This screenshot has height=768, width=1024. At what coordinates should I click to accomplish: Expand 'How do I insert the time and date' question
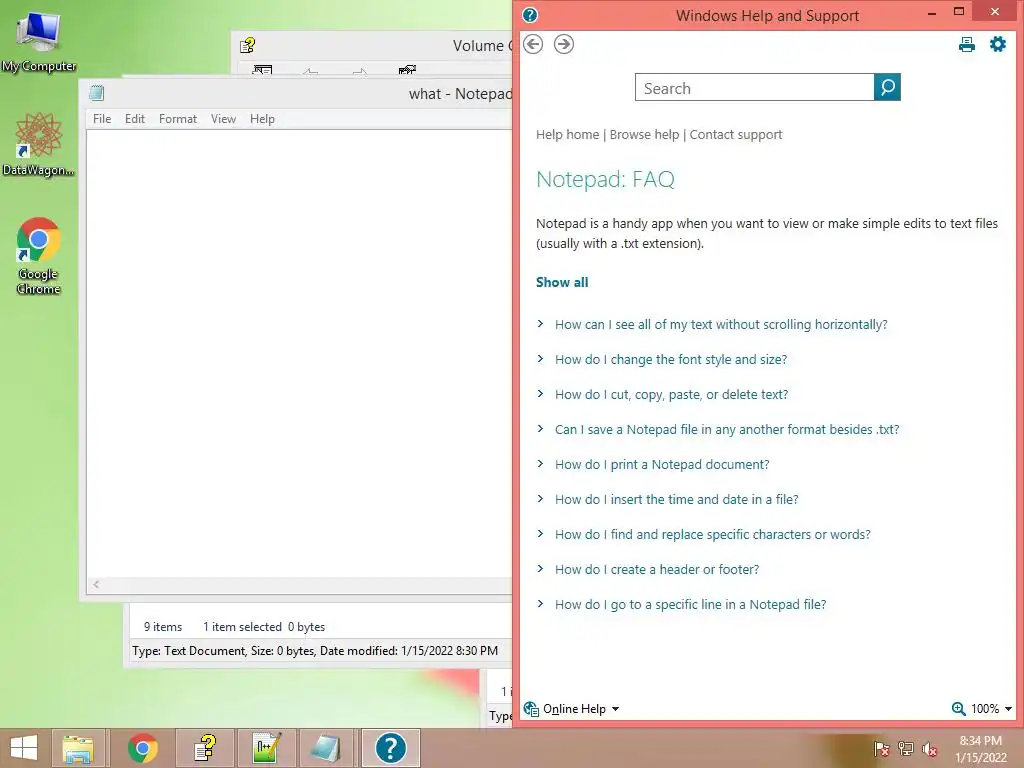[x=677, y=500]
